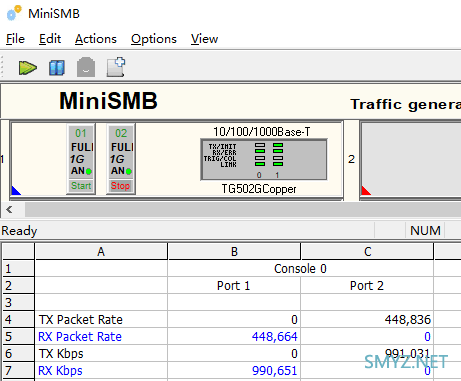Viewport: 461px width, 381px height.
Task: Click the green Start transmit arrow icon
Action: pos(28,68)
